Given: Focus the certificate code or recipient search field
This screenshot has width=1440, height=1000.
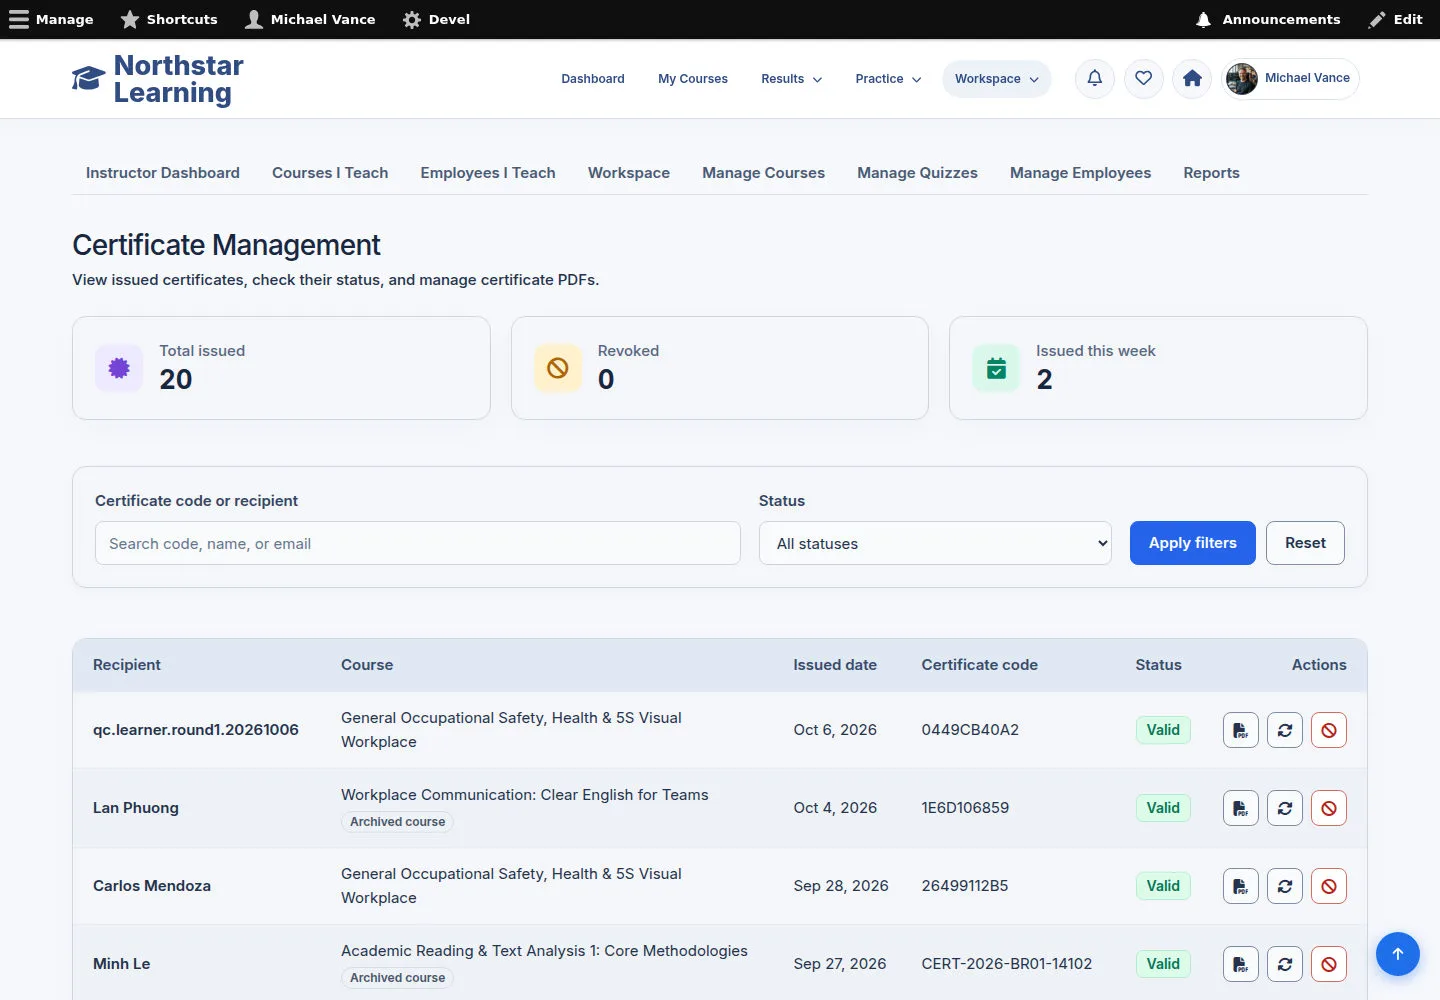Looking at the screenshot, I should pos(418,543).
